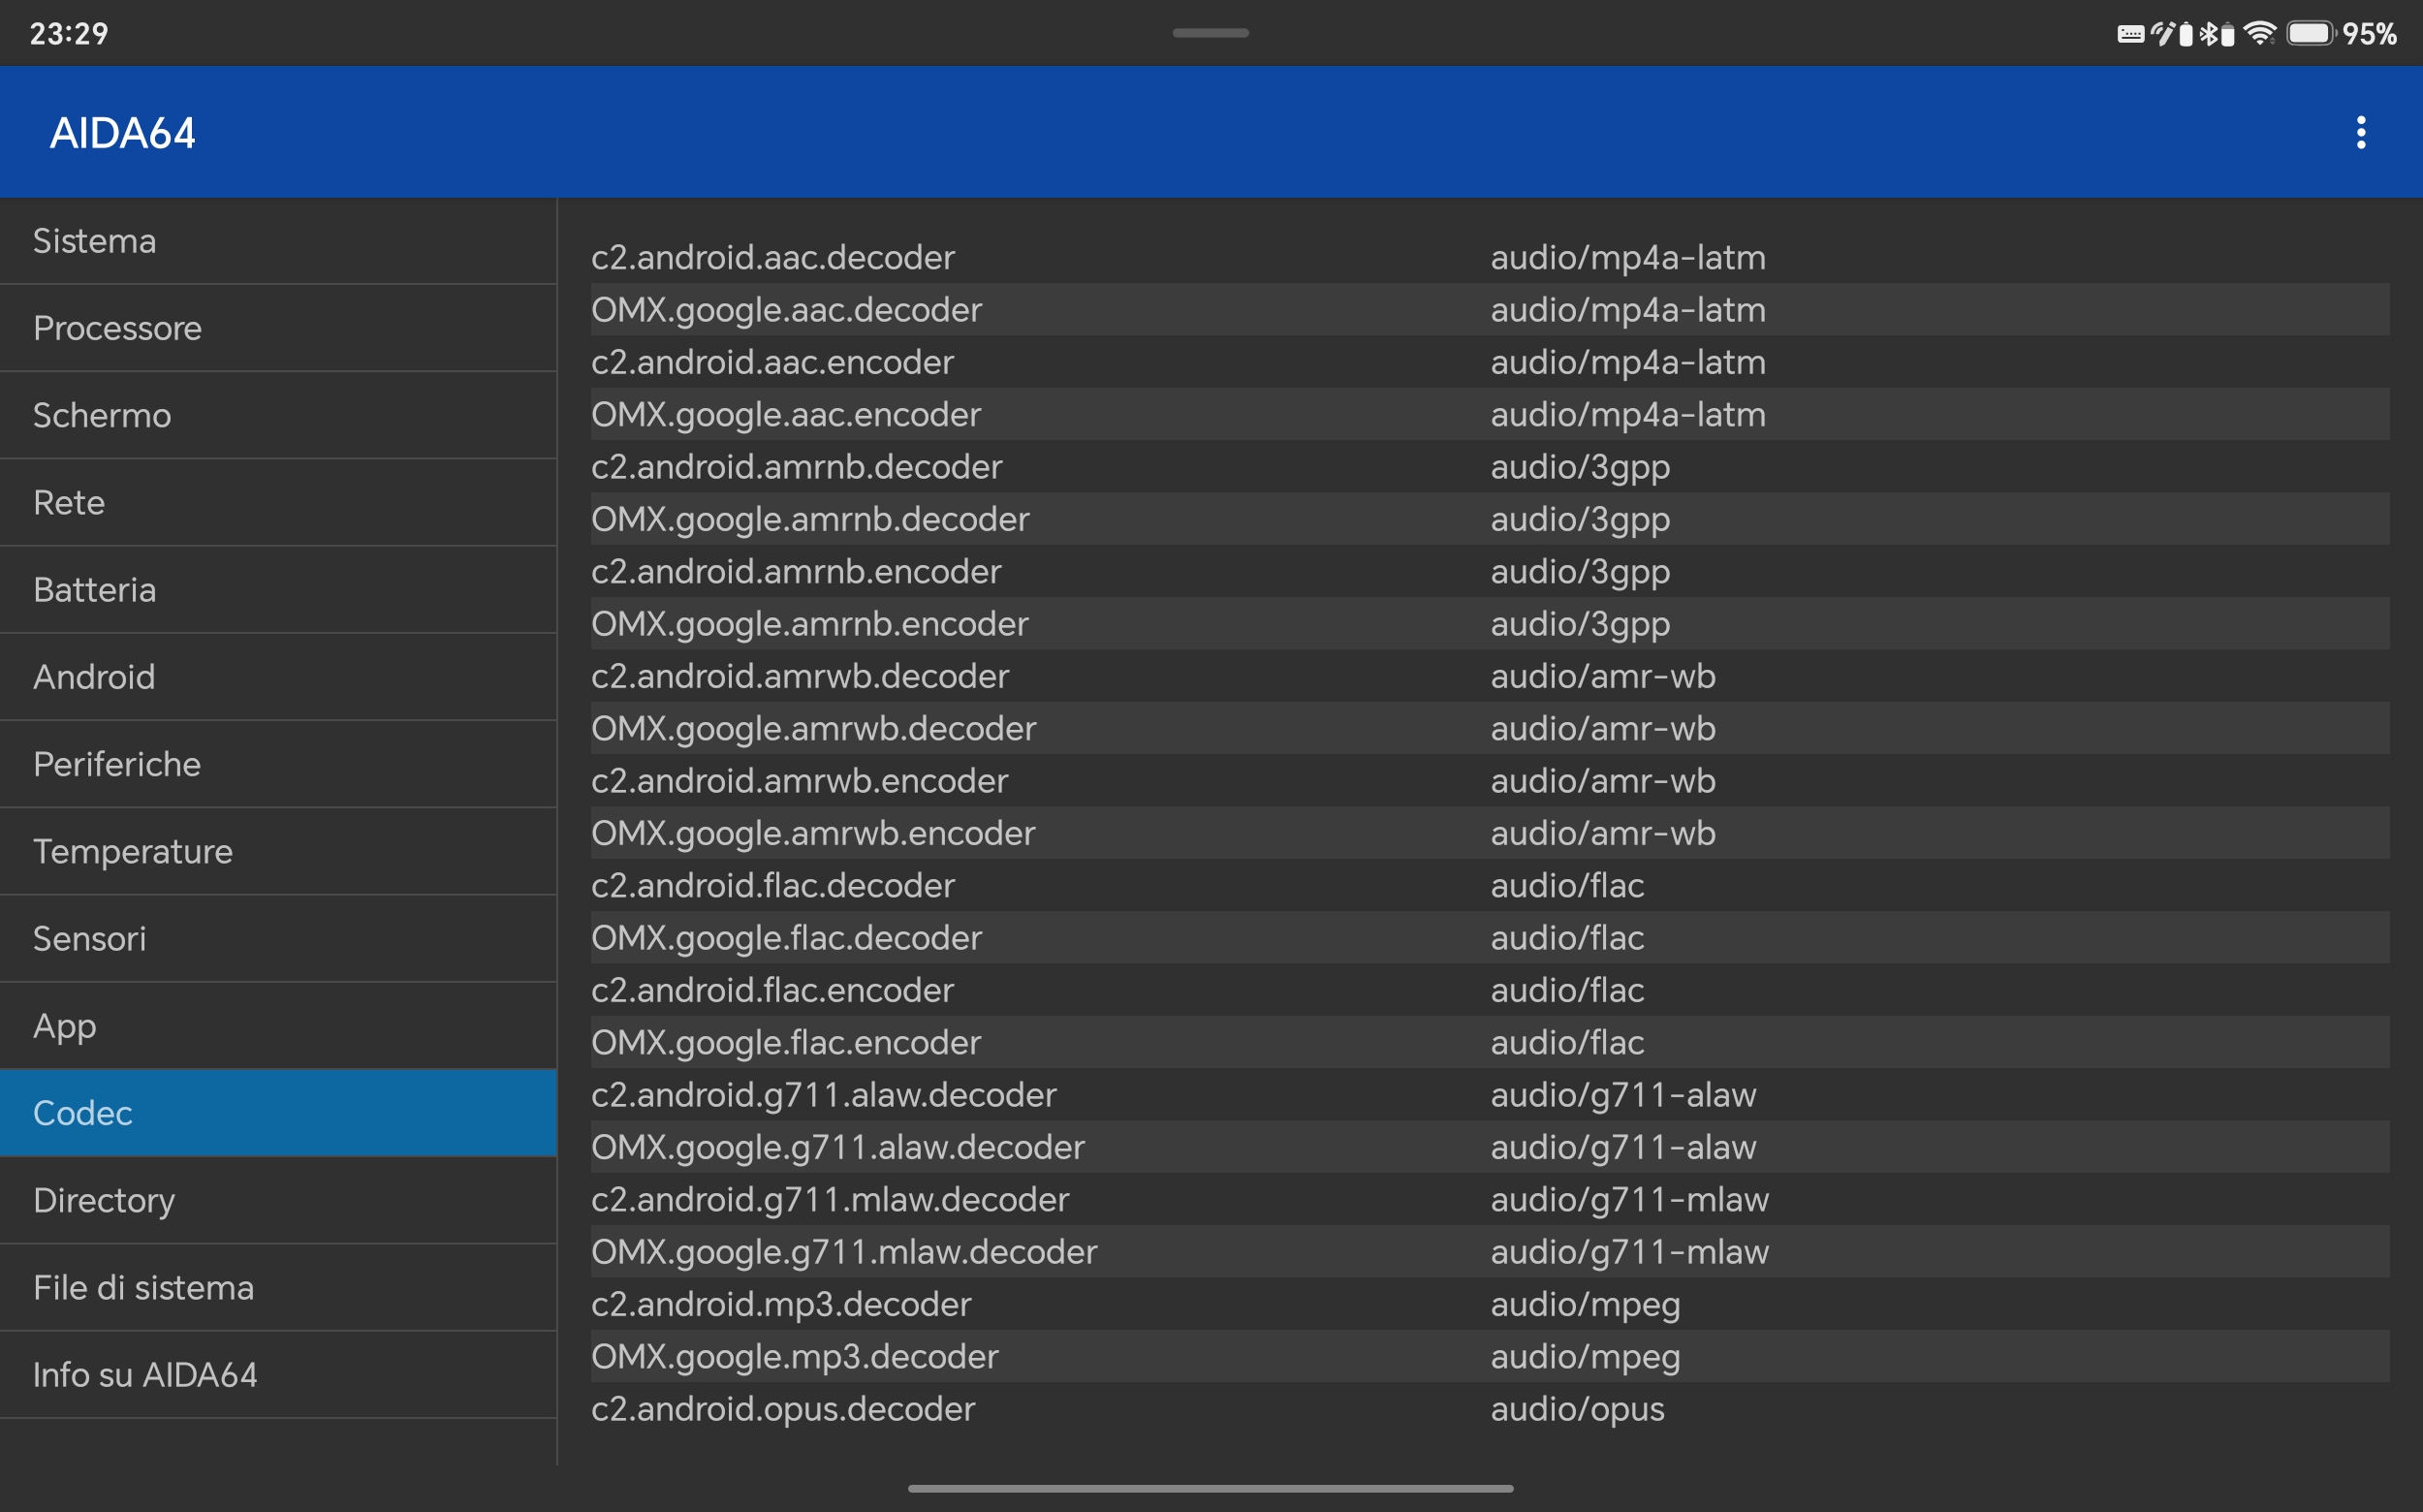The image size is (2423, 1512).
Task: Tap audio/amr-wb beside OMX.google.amrwb.encoder
Action: pos(1603,833)
